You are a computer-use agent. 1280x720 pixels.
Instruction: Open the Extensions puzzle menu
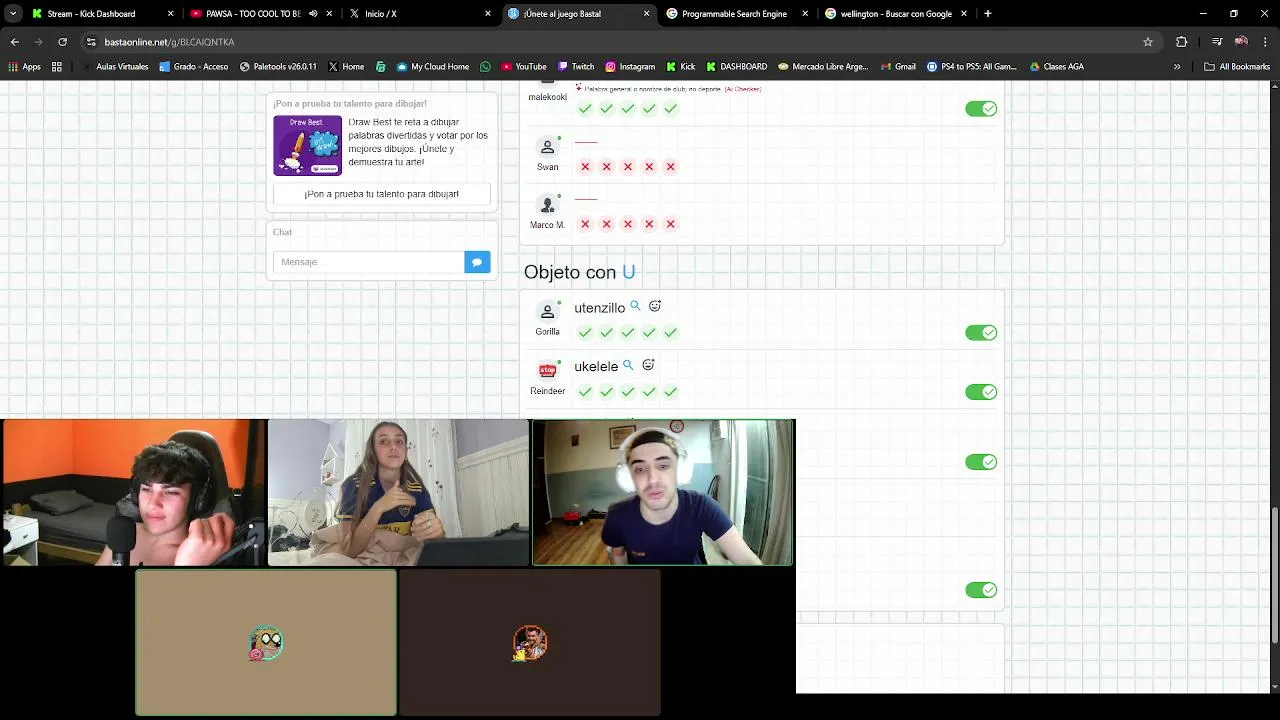(1182, 42)
